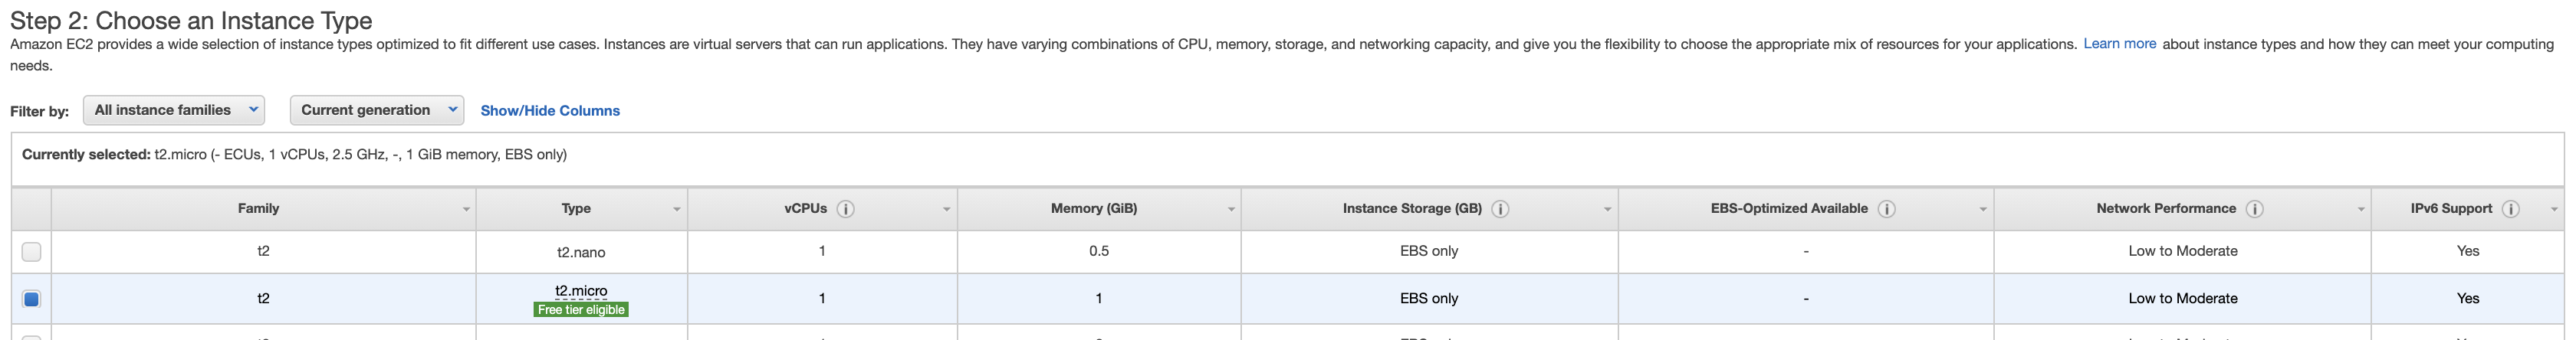Screen dimensions: 2576x340
Task: Sort by the Family column arrow
Action: point(466,210)
